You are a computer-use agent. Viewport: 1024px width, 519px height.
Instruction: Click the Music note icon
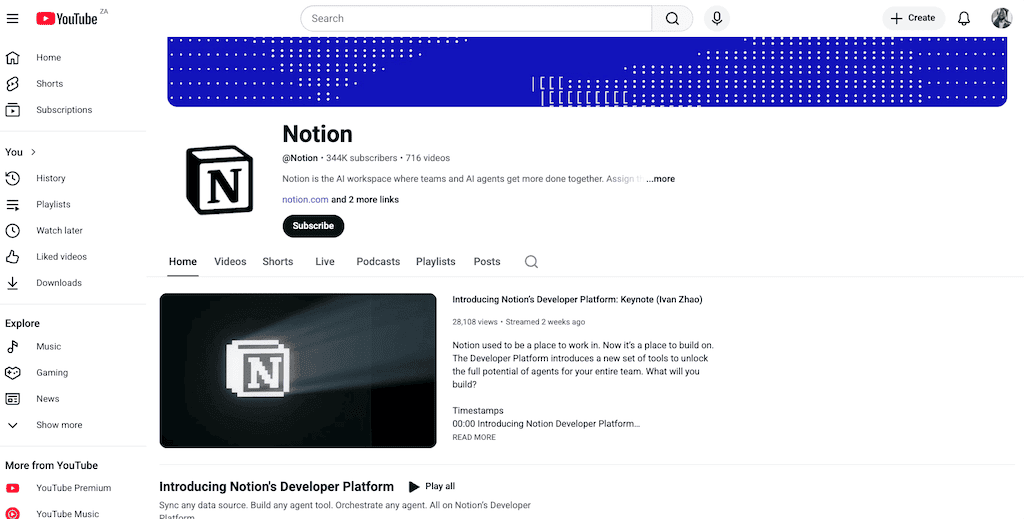click(12, 347)
